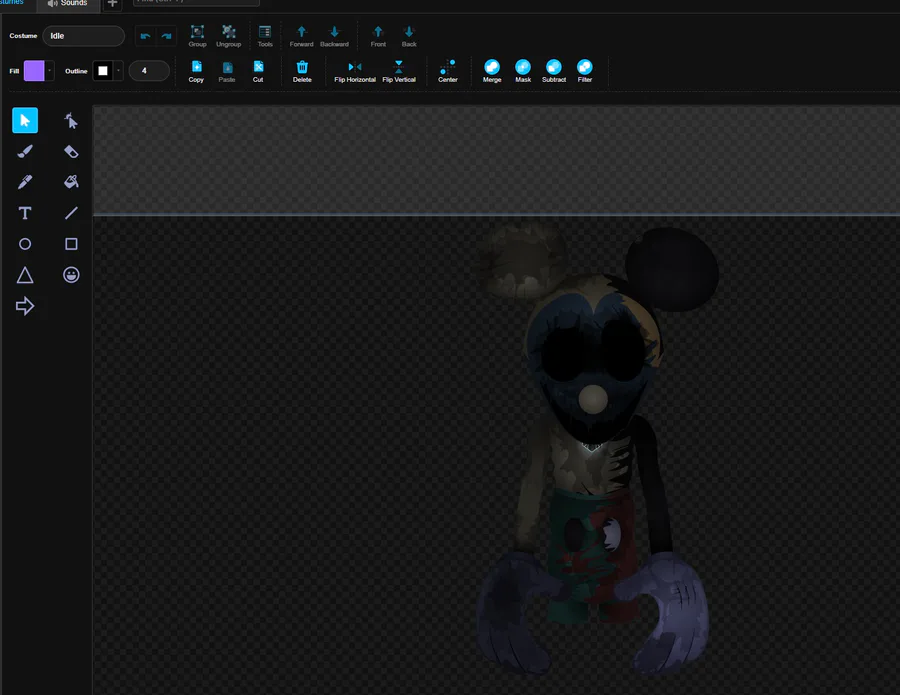Select the Eraser tool
900x695 pixels.
pyautogui.click(x=71, y=152)
